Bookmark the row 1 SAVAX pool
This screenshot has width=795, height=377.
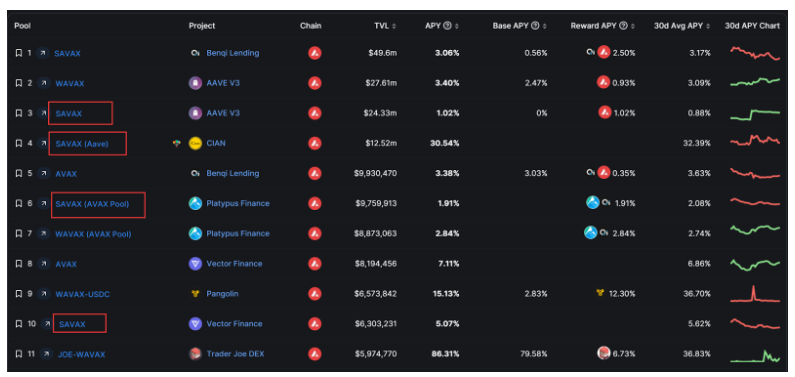pyautogui.click(x=19, y=53)
